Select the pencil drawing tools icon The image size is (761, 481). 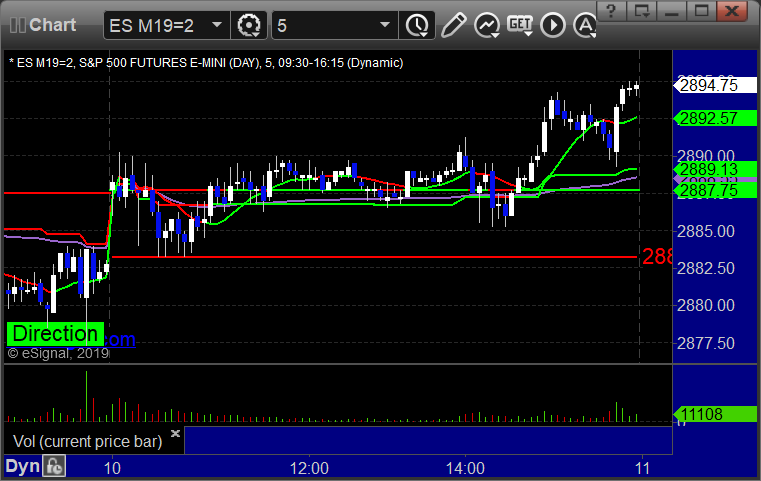click(x=453, y=25)
